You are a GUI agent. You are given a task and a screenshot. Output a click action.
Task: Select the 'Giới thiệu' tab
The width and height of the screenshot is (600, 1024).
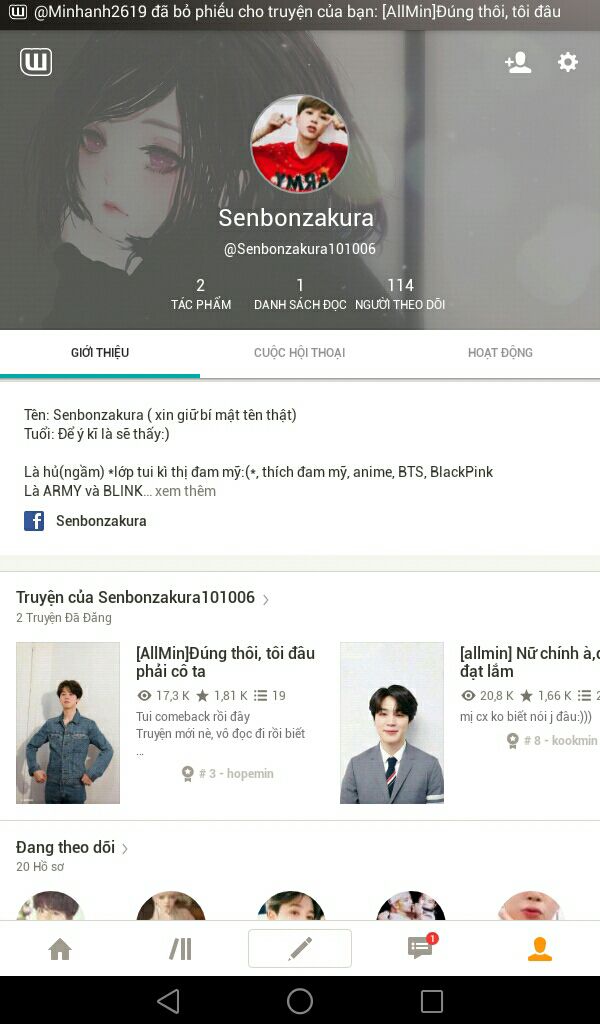[x=100, y=353]
